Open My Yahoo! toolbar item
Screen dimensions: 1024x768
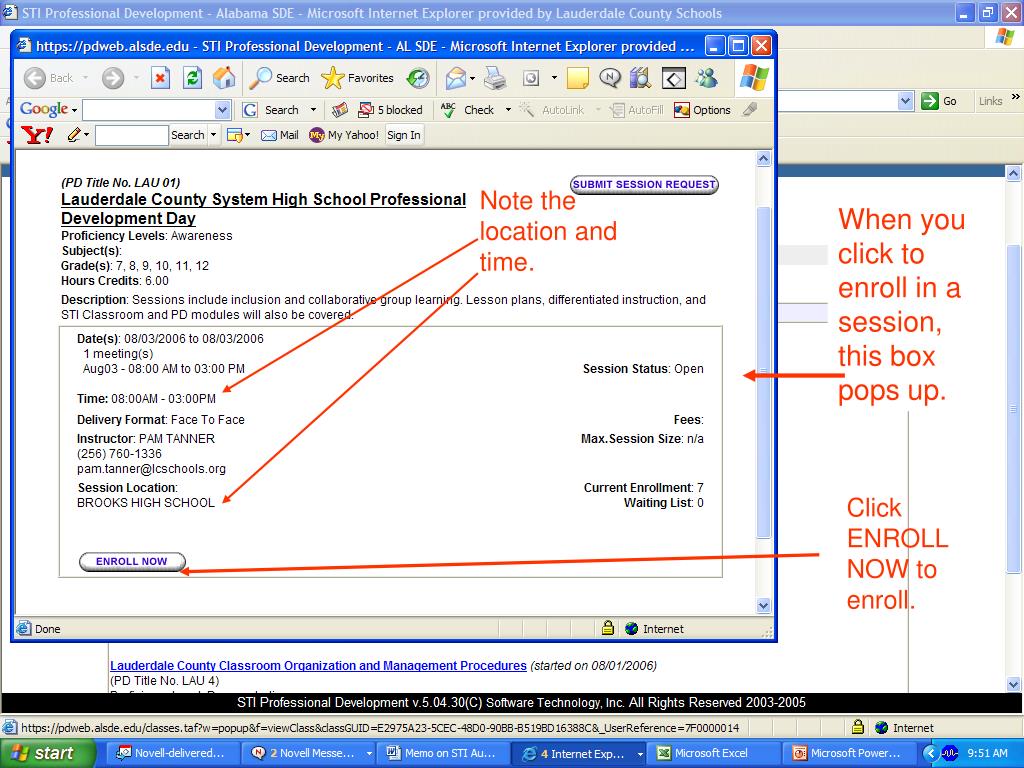[344, 135]
